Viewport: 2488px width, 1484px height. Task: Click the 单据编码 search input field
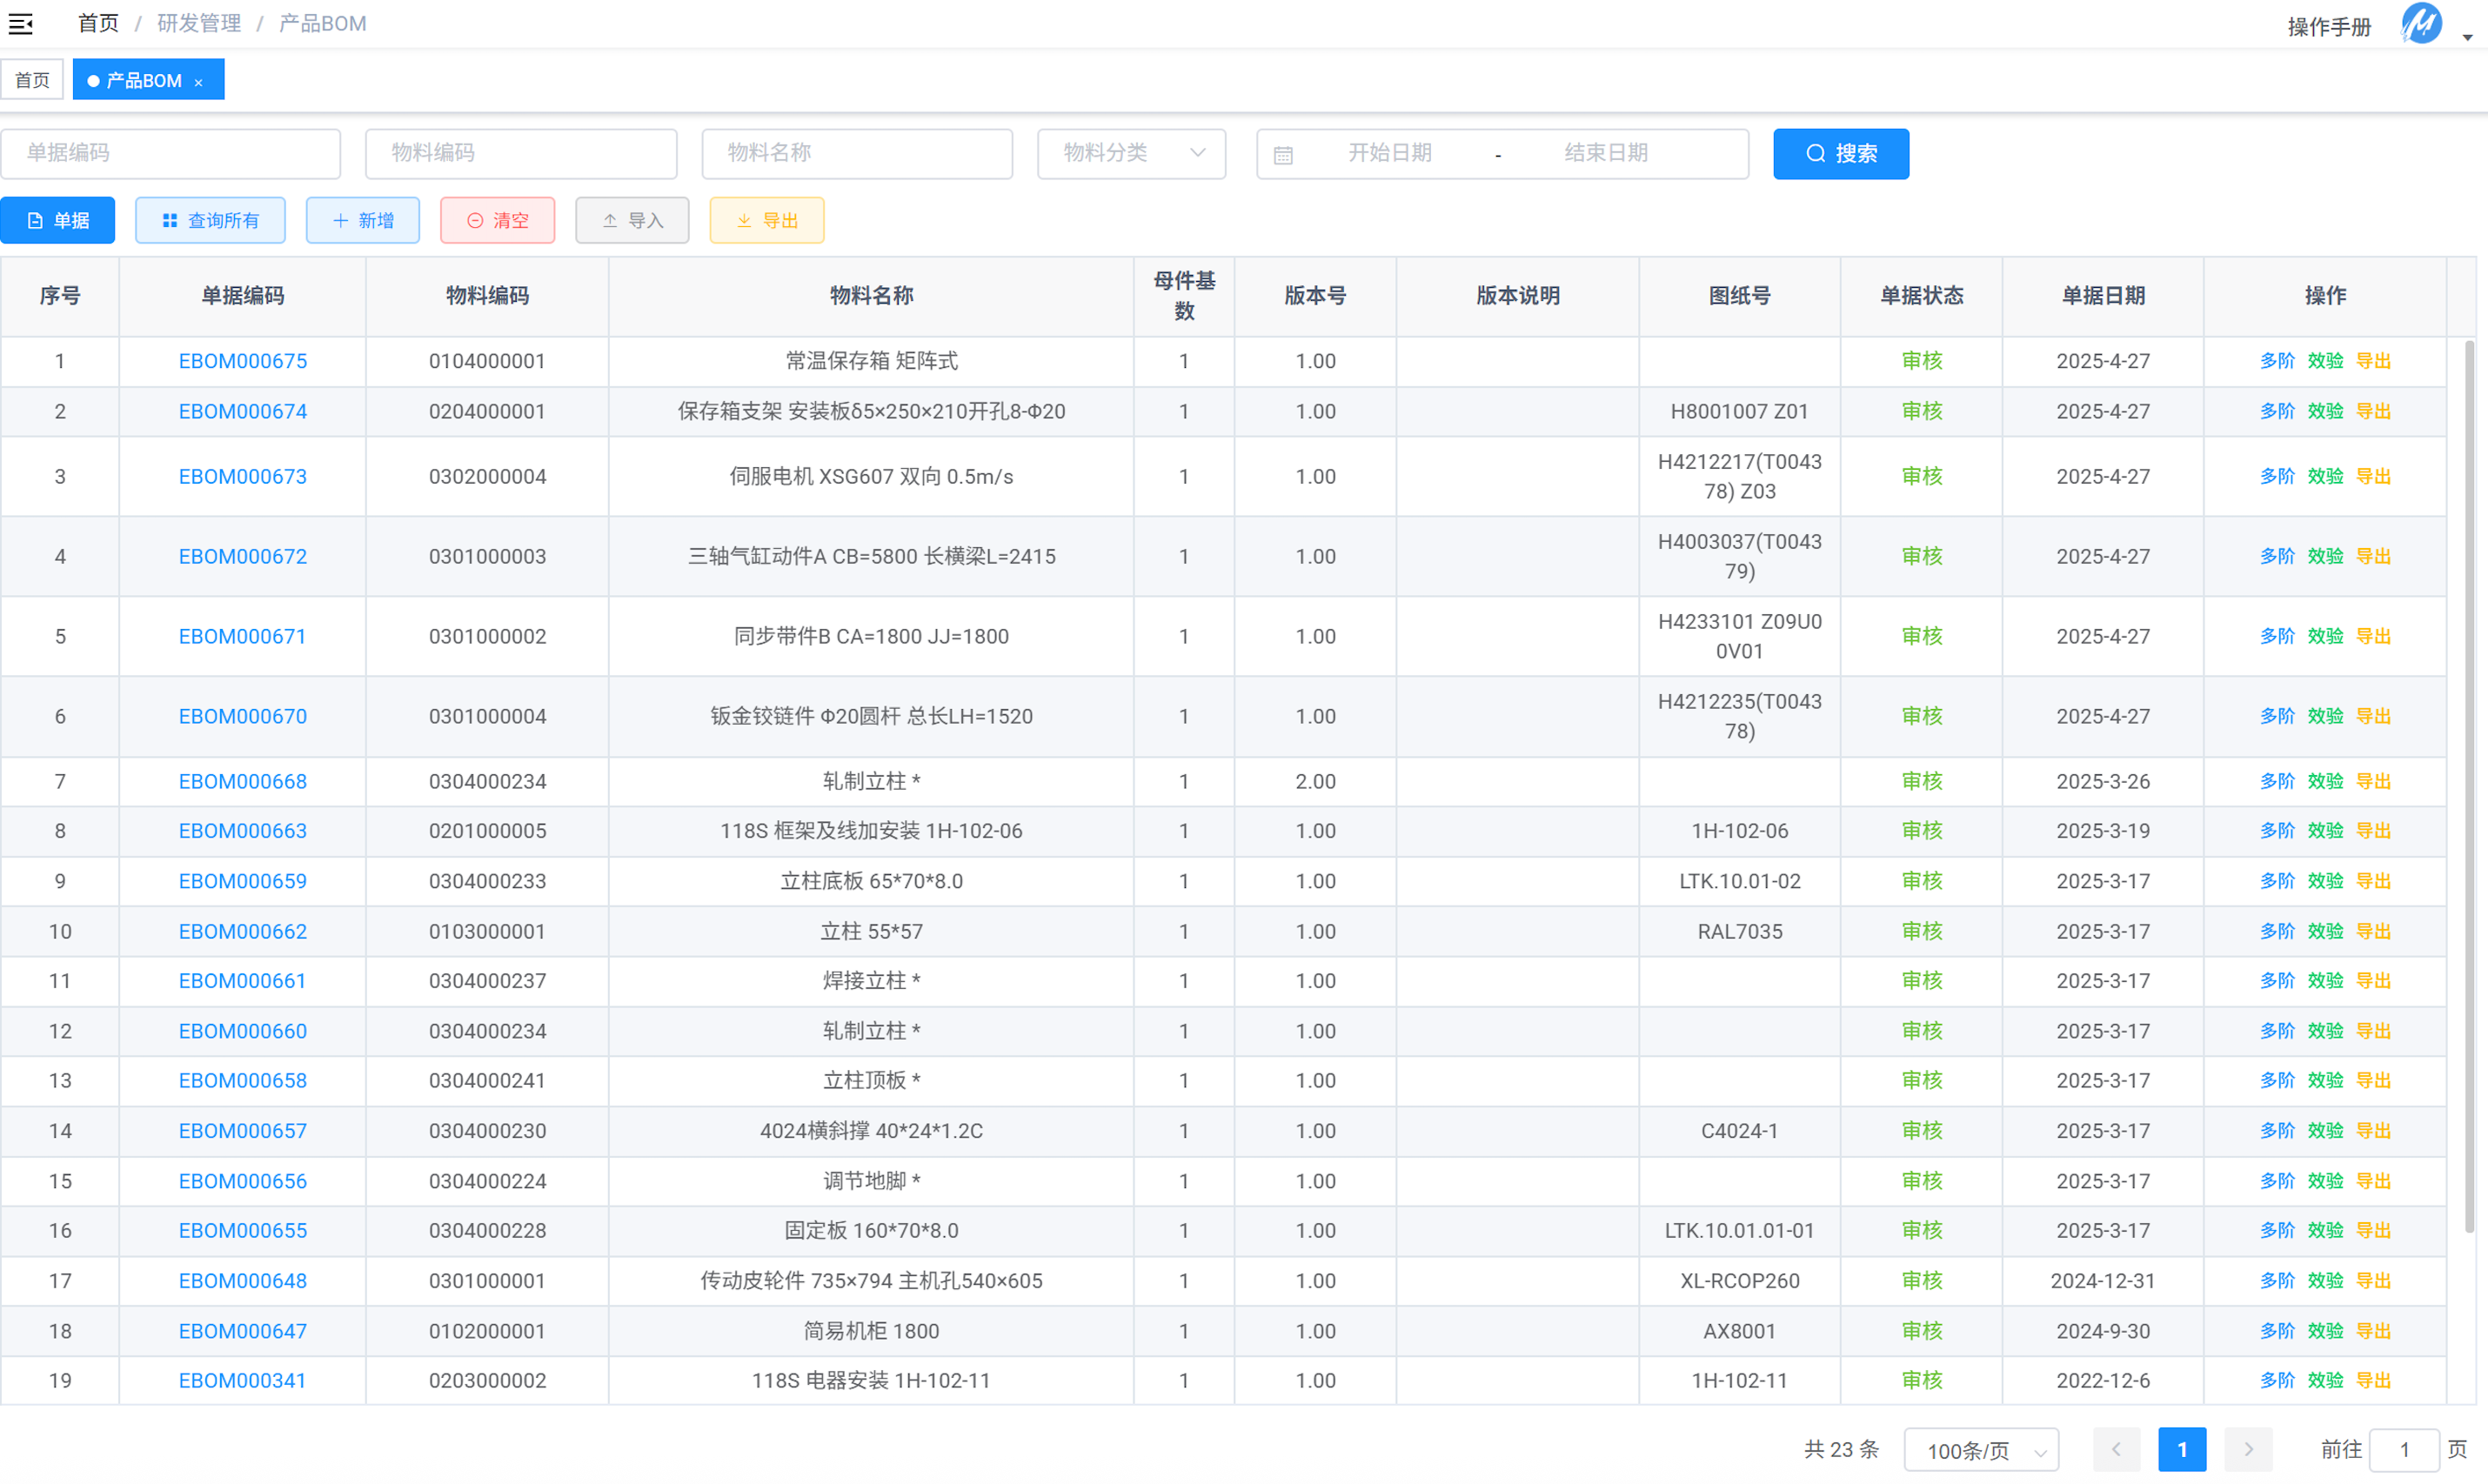pyautogui.click(x=170, y=153)
